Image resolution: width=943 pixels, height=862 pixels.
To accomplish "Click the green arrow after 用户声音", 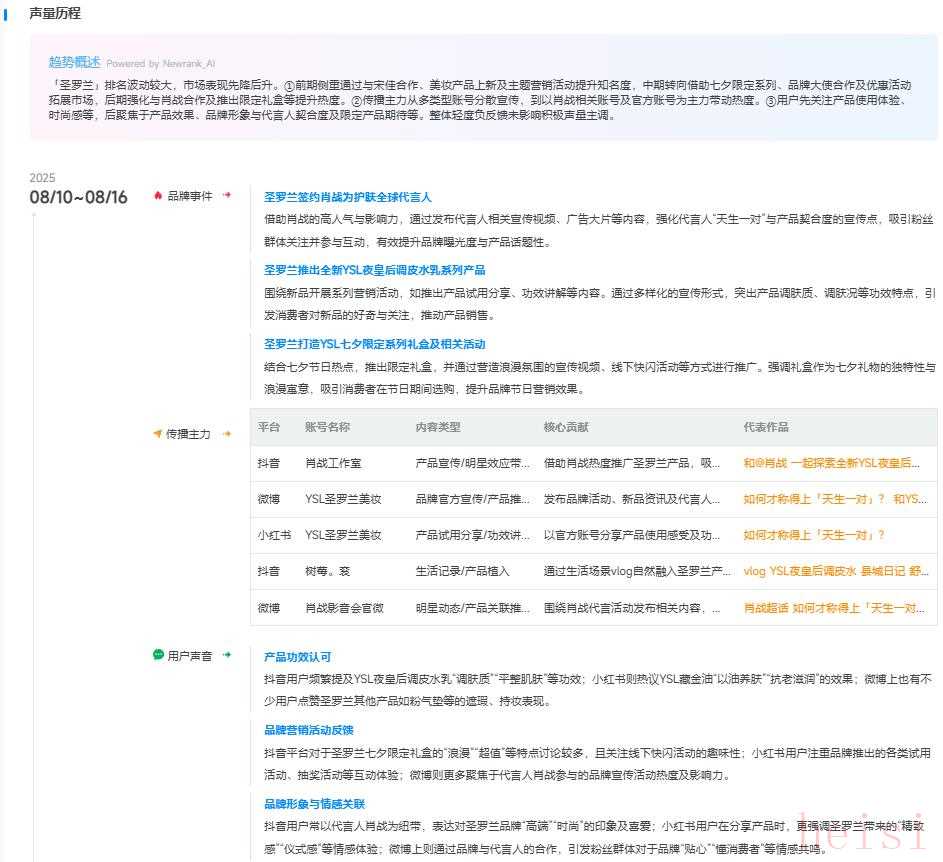I will (x=227, y=654).
